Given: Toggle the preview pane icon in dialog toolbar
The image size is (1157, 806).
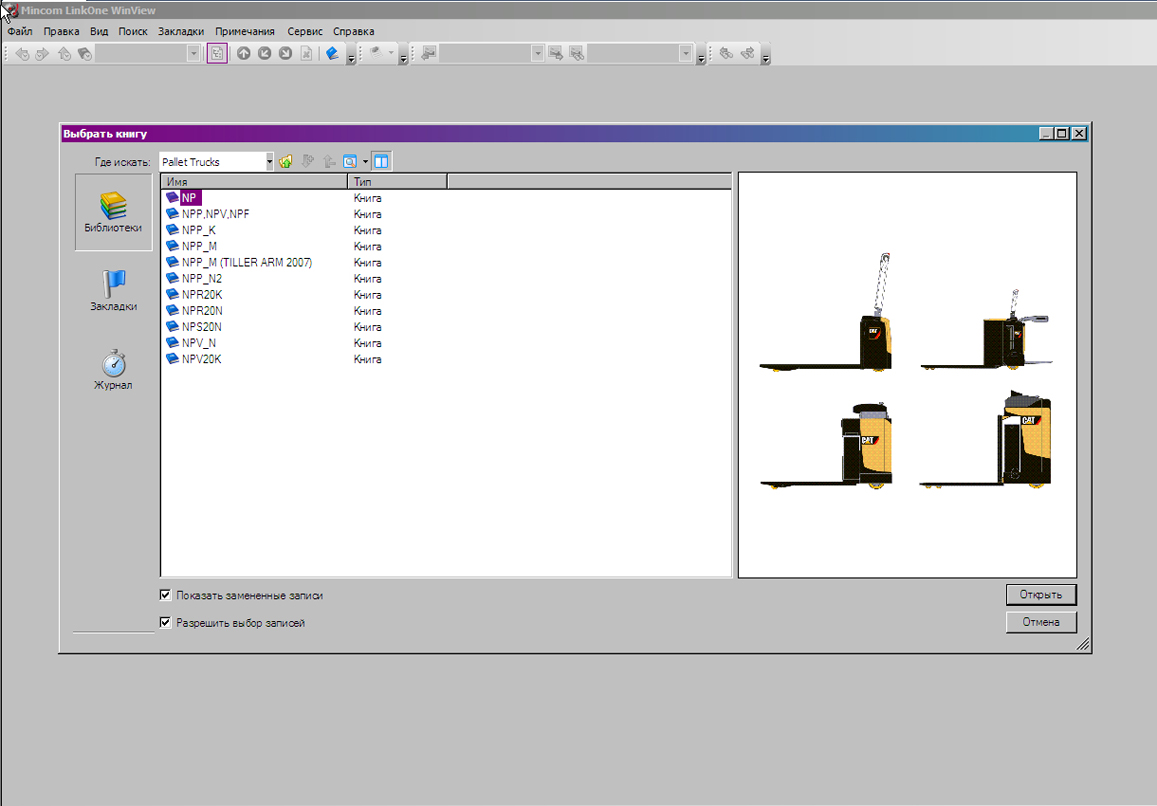Looking at the screenshot, I should pyautogui.click(x=381, y=162).
